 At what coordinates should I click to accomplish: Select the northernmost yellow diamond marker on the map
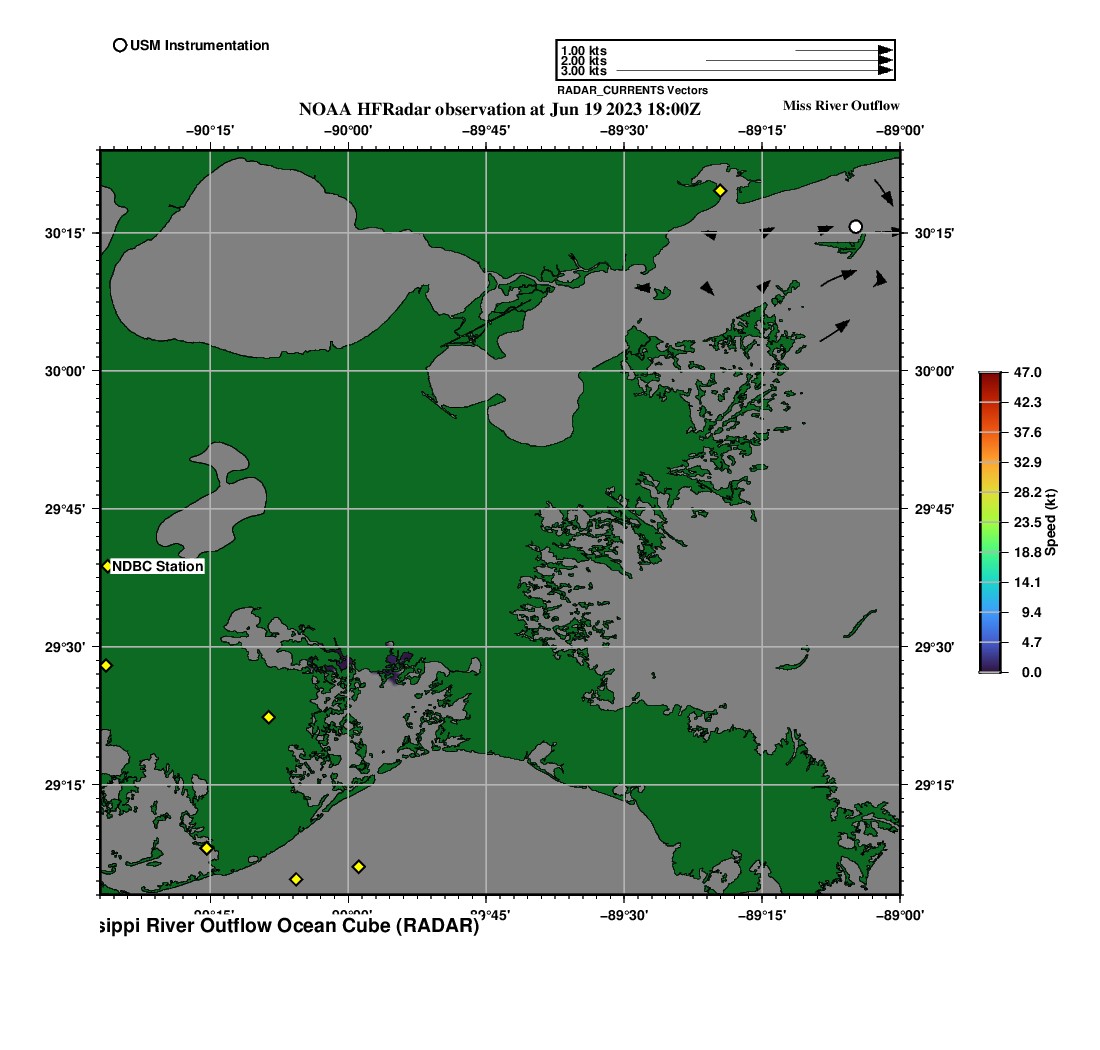(x=720, y=190)
